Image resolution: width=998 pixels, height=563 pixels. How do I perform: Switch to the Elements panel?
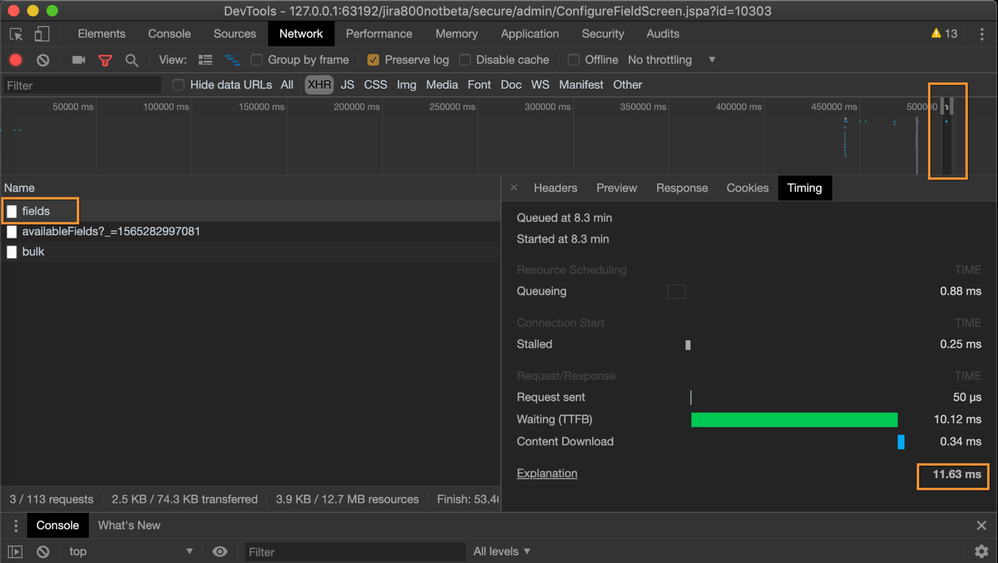click(x=101, y=34)
